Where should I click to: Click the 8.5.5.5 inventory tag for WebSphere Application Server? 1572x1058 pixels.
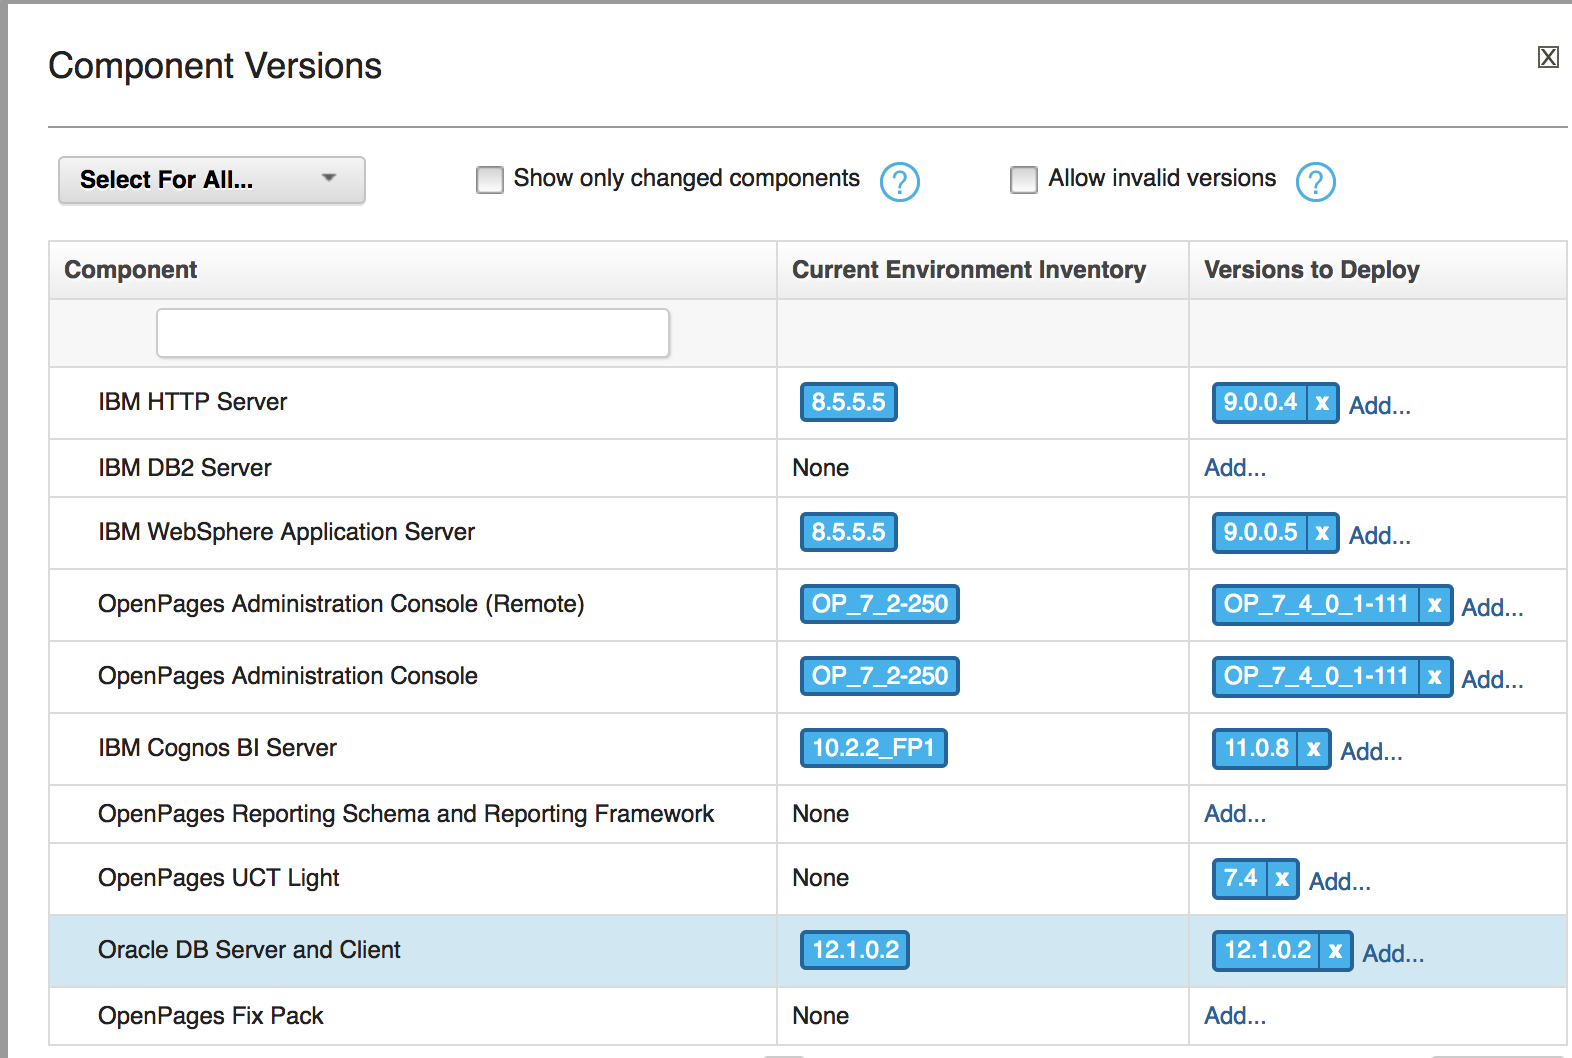848,532
